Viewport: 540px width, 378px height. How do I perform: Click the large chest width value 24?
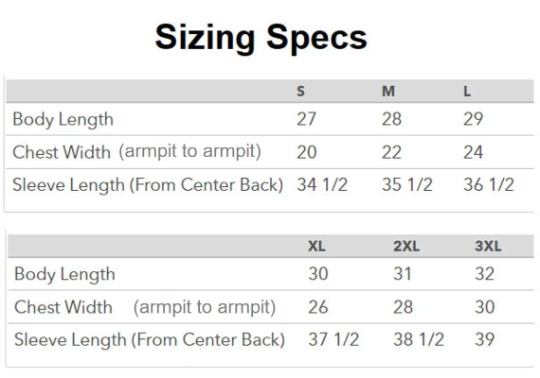473,152
